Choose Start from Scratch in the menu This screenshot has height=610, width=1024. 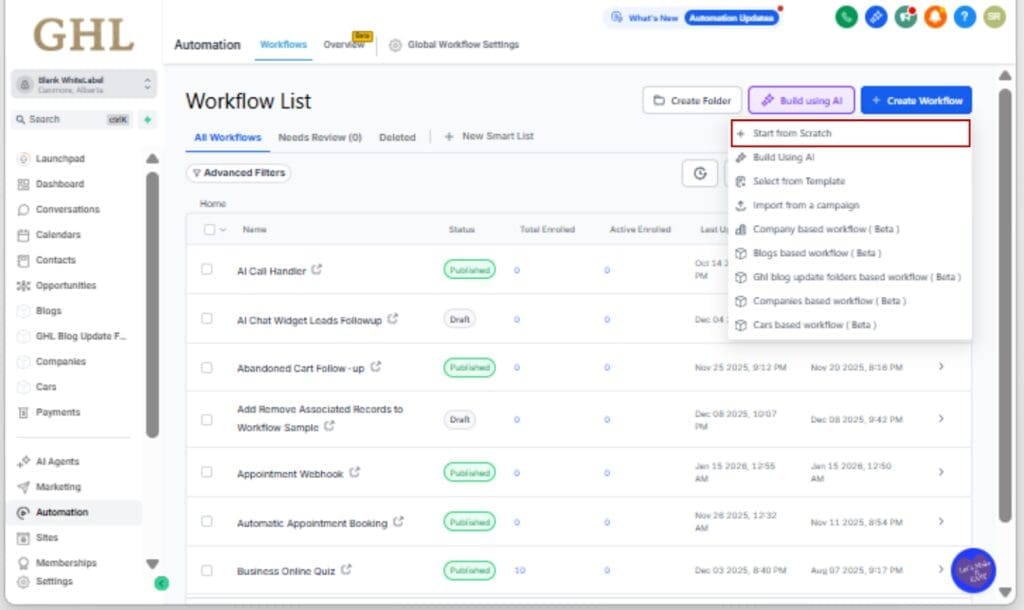[x=850, y=133]
